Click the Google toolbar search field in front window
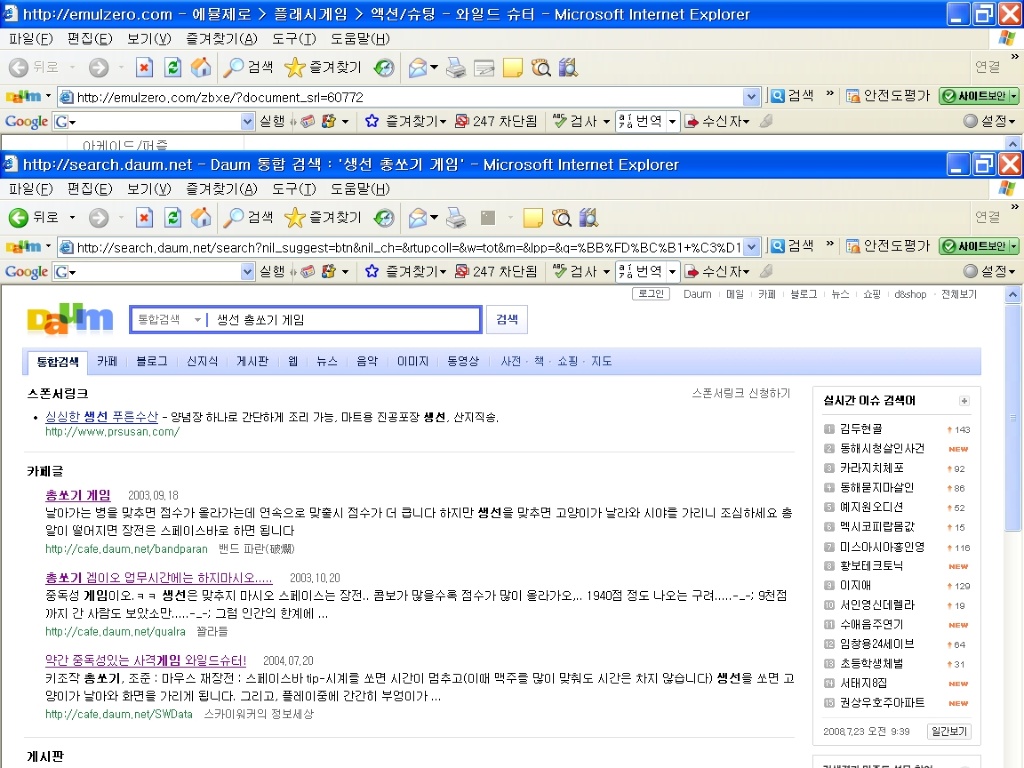 tap(153, 271)
